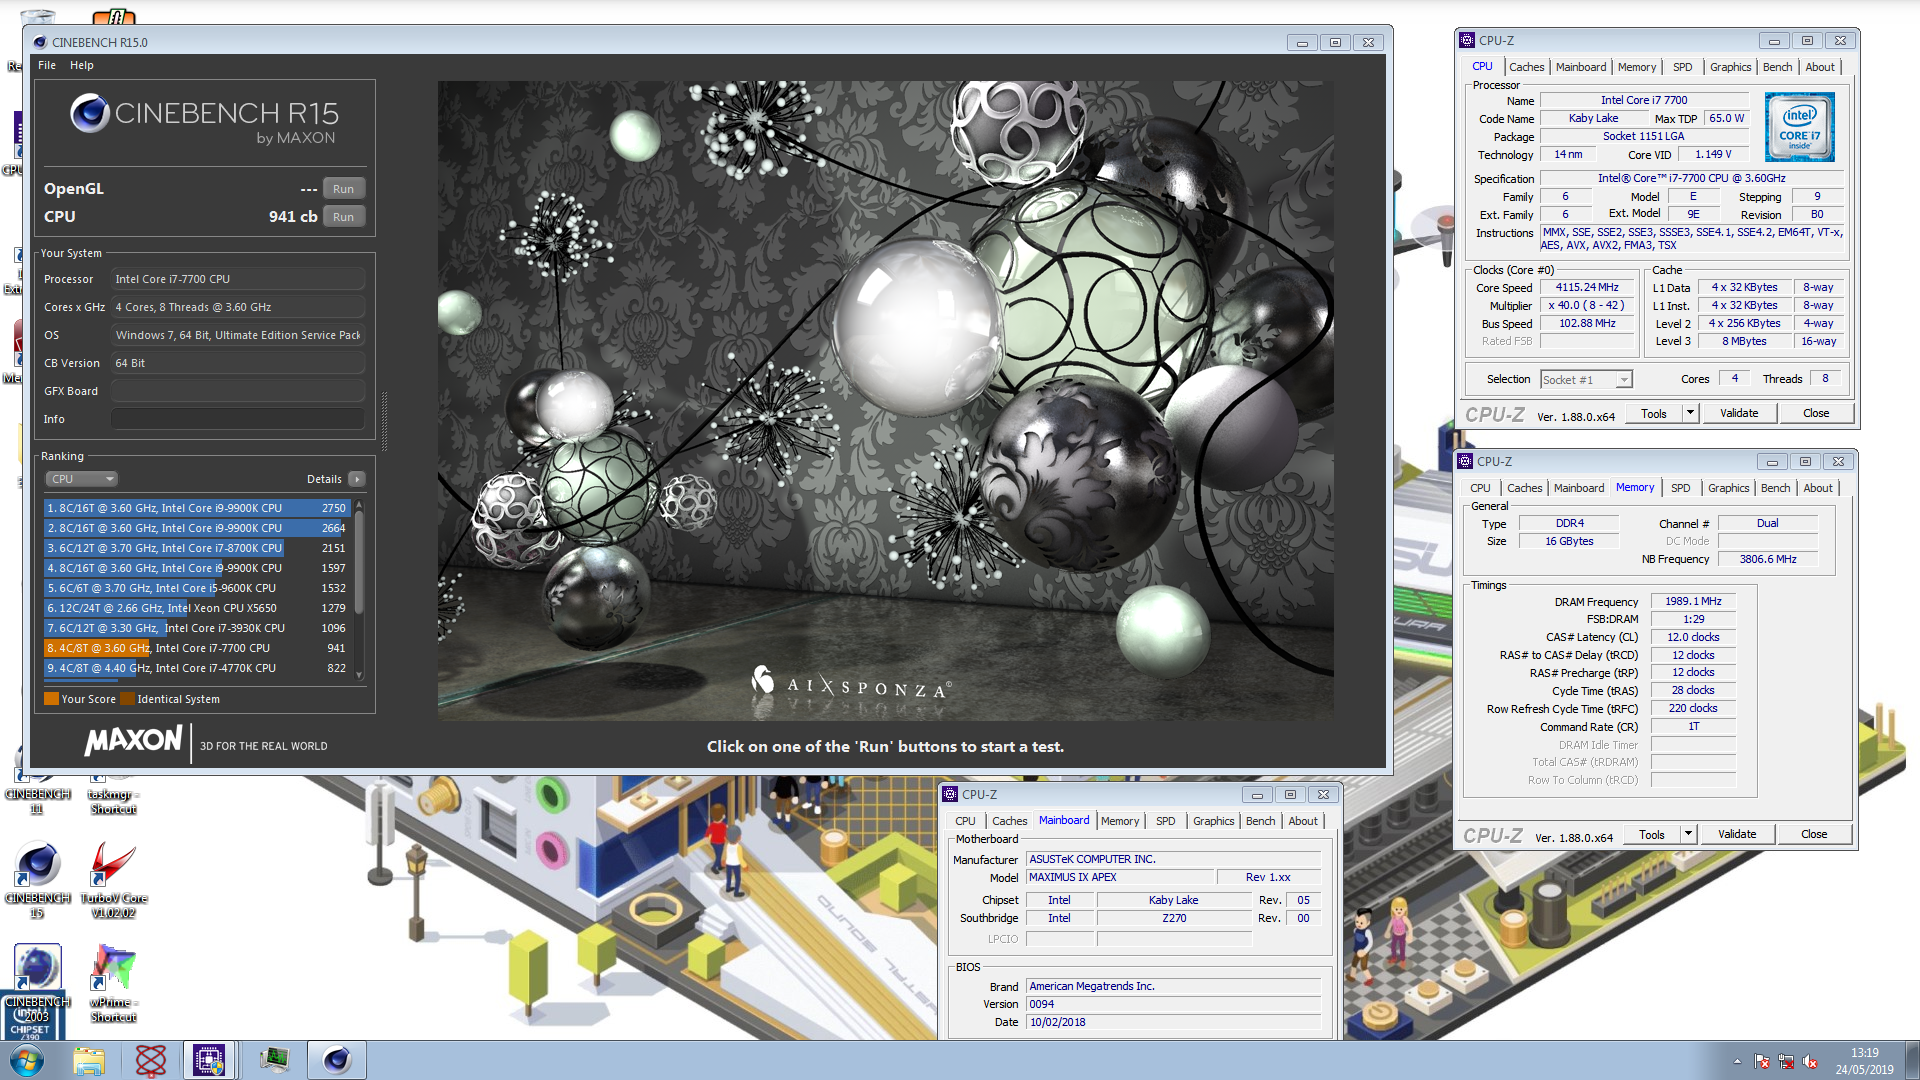The width and height of the screenshot is (1920, 1080).
Task: Minimize the Cinebench R15.0 window
Action: pos(1302,42)
